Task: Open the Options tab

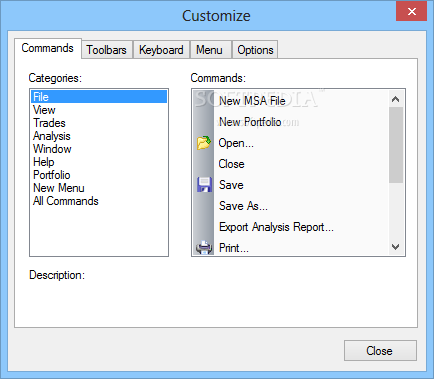Action: [x=255, y=50]
